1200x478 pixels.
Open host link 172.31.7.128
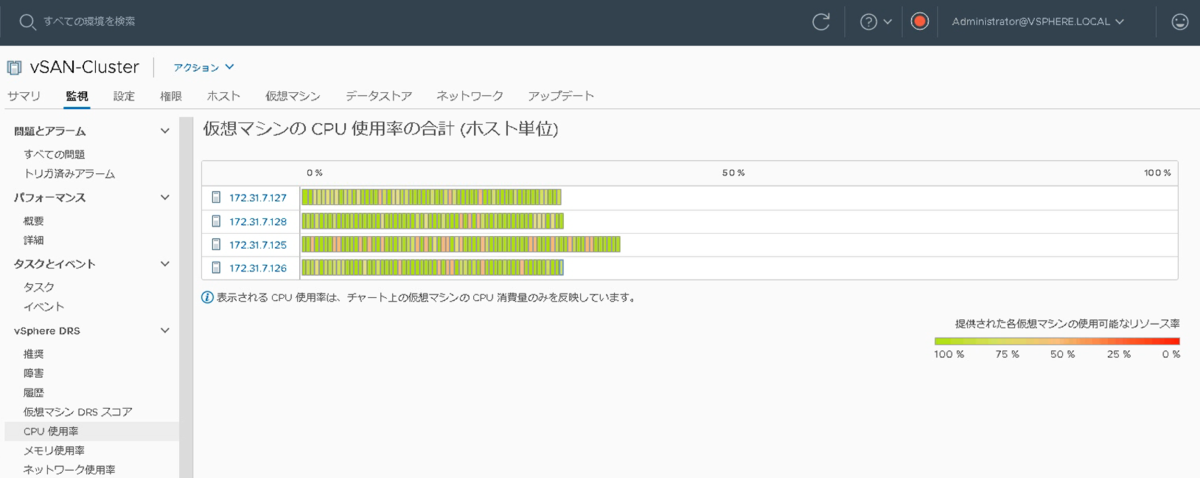258,221
